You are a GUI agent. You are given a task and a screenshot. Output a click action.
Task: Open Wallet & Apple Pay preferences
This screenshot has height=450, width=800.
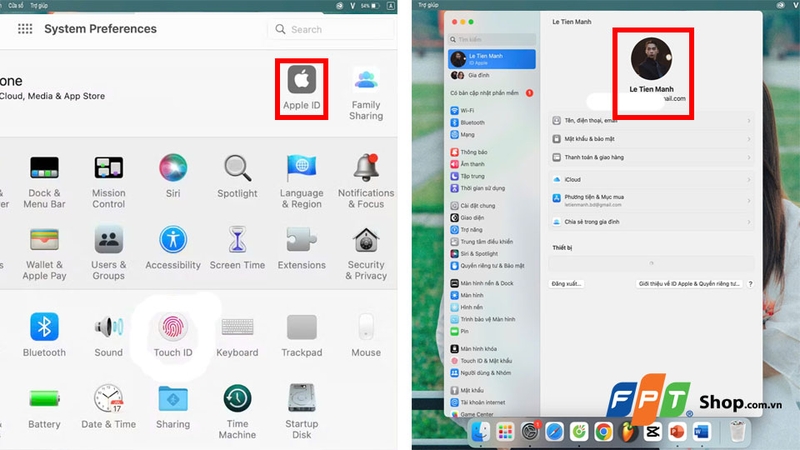(44, 254)
